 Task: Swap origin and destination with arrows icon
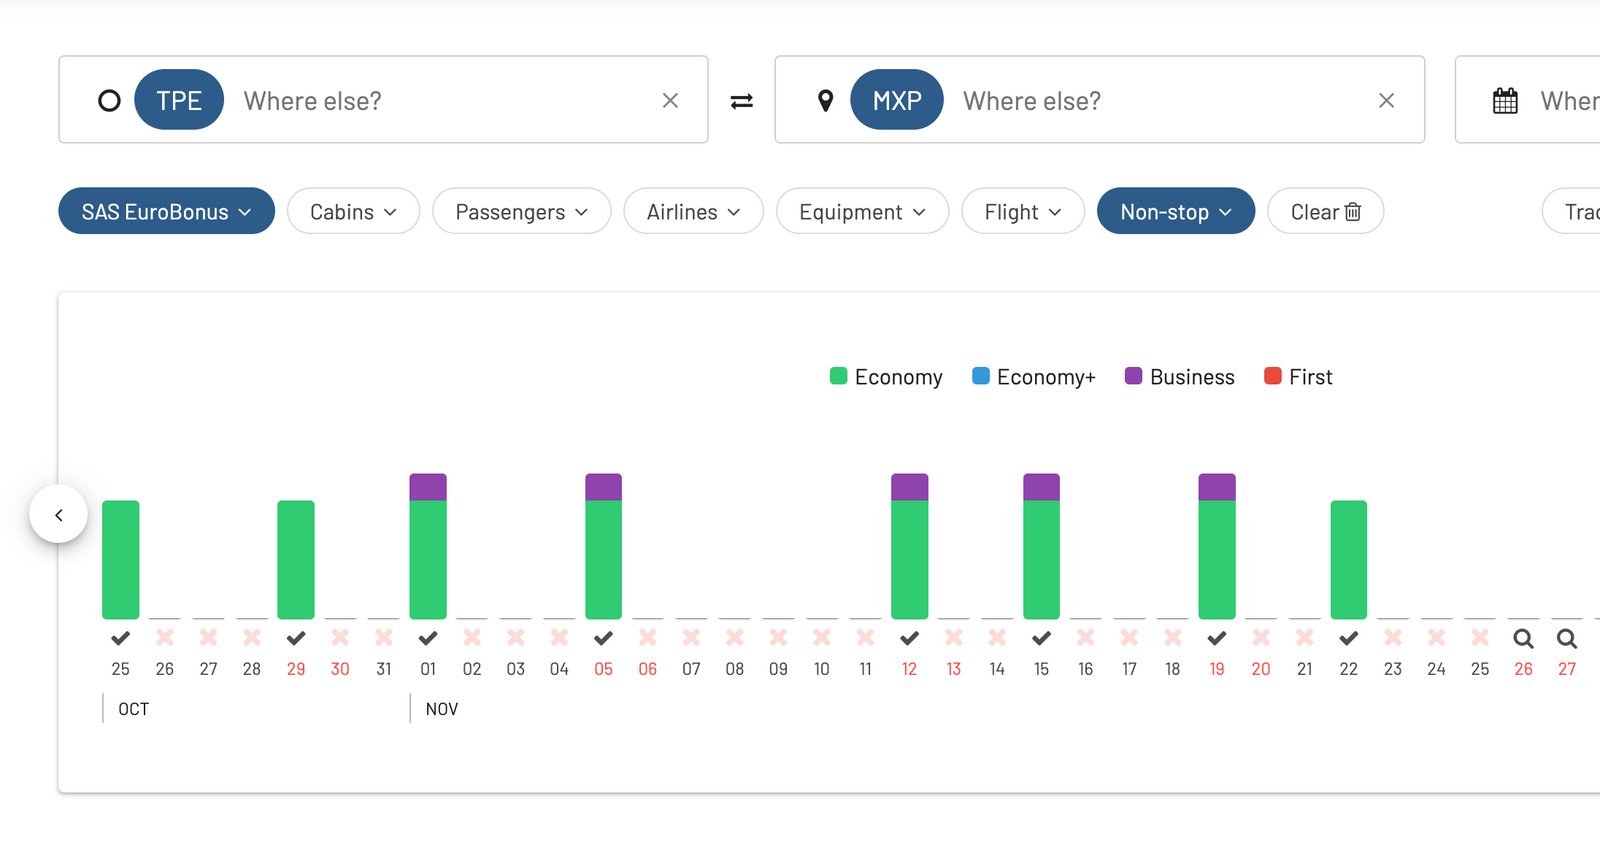point(741,101)
